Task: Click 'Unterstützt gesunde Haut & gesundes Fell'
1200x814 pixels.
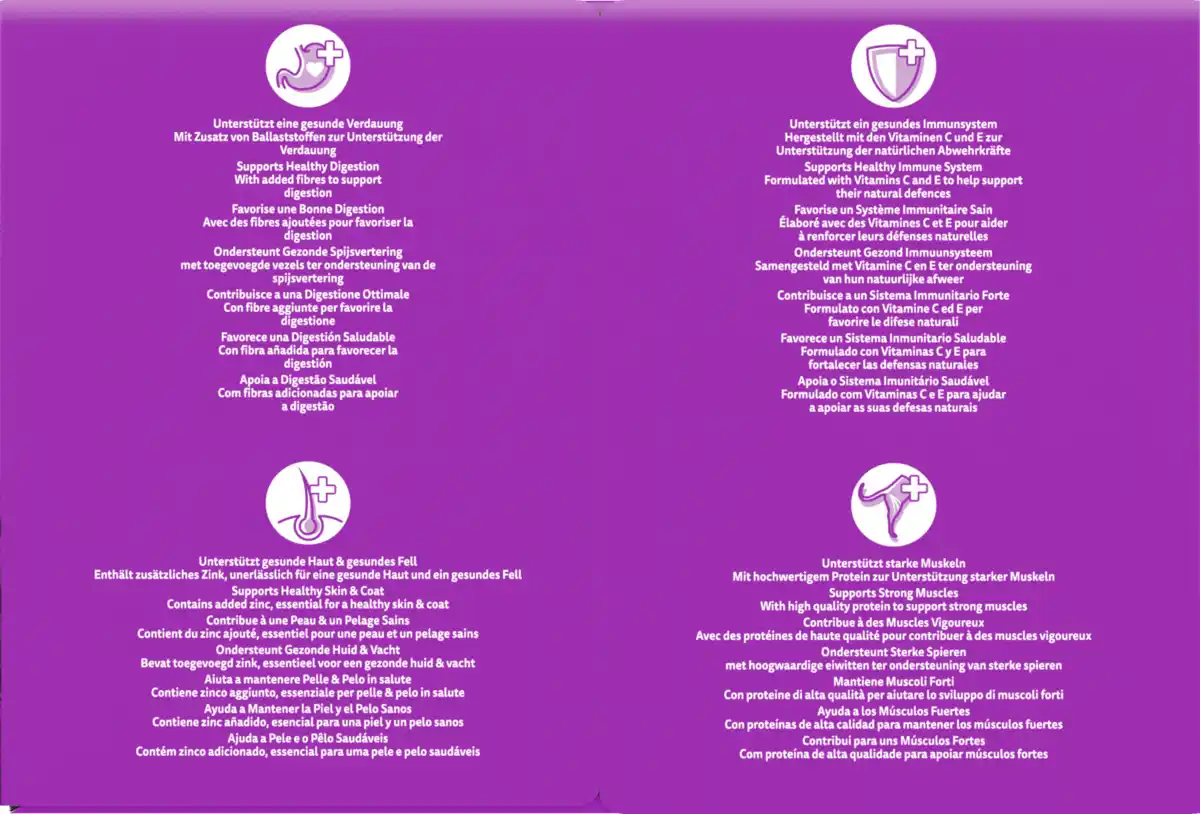Action: click(308, 562)
